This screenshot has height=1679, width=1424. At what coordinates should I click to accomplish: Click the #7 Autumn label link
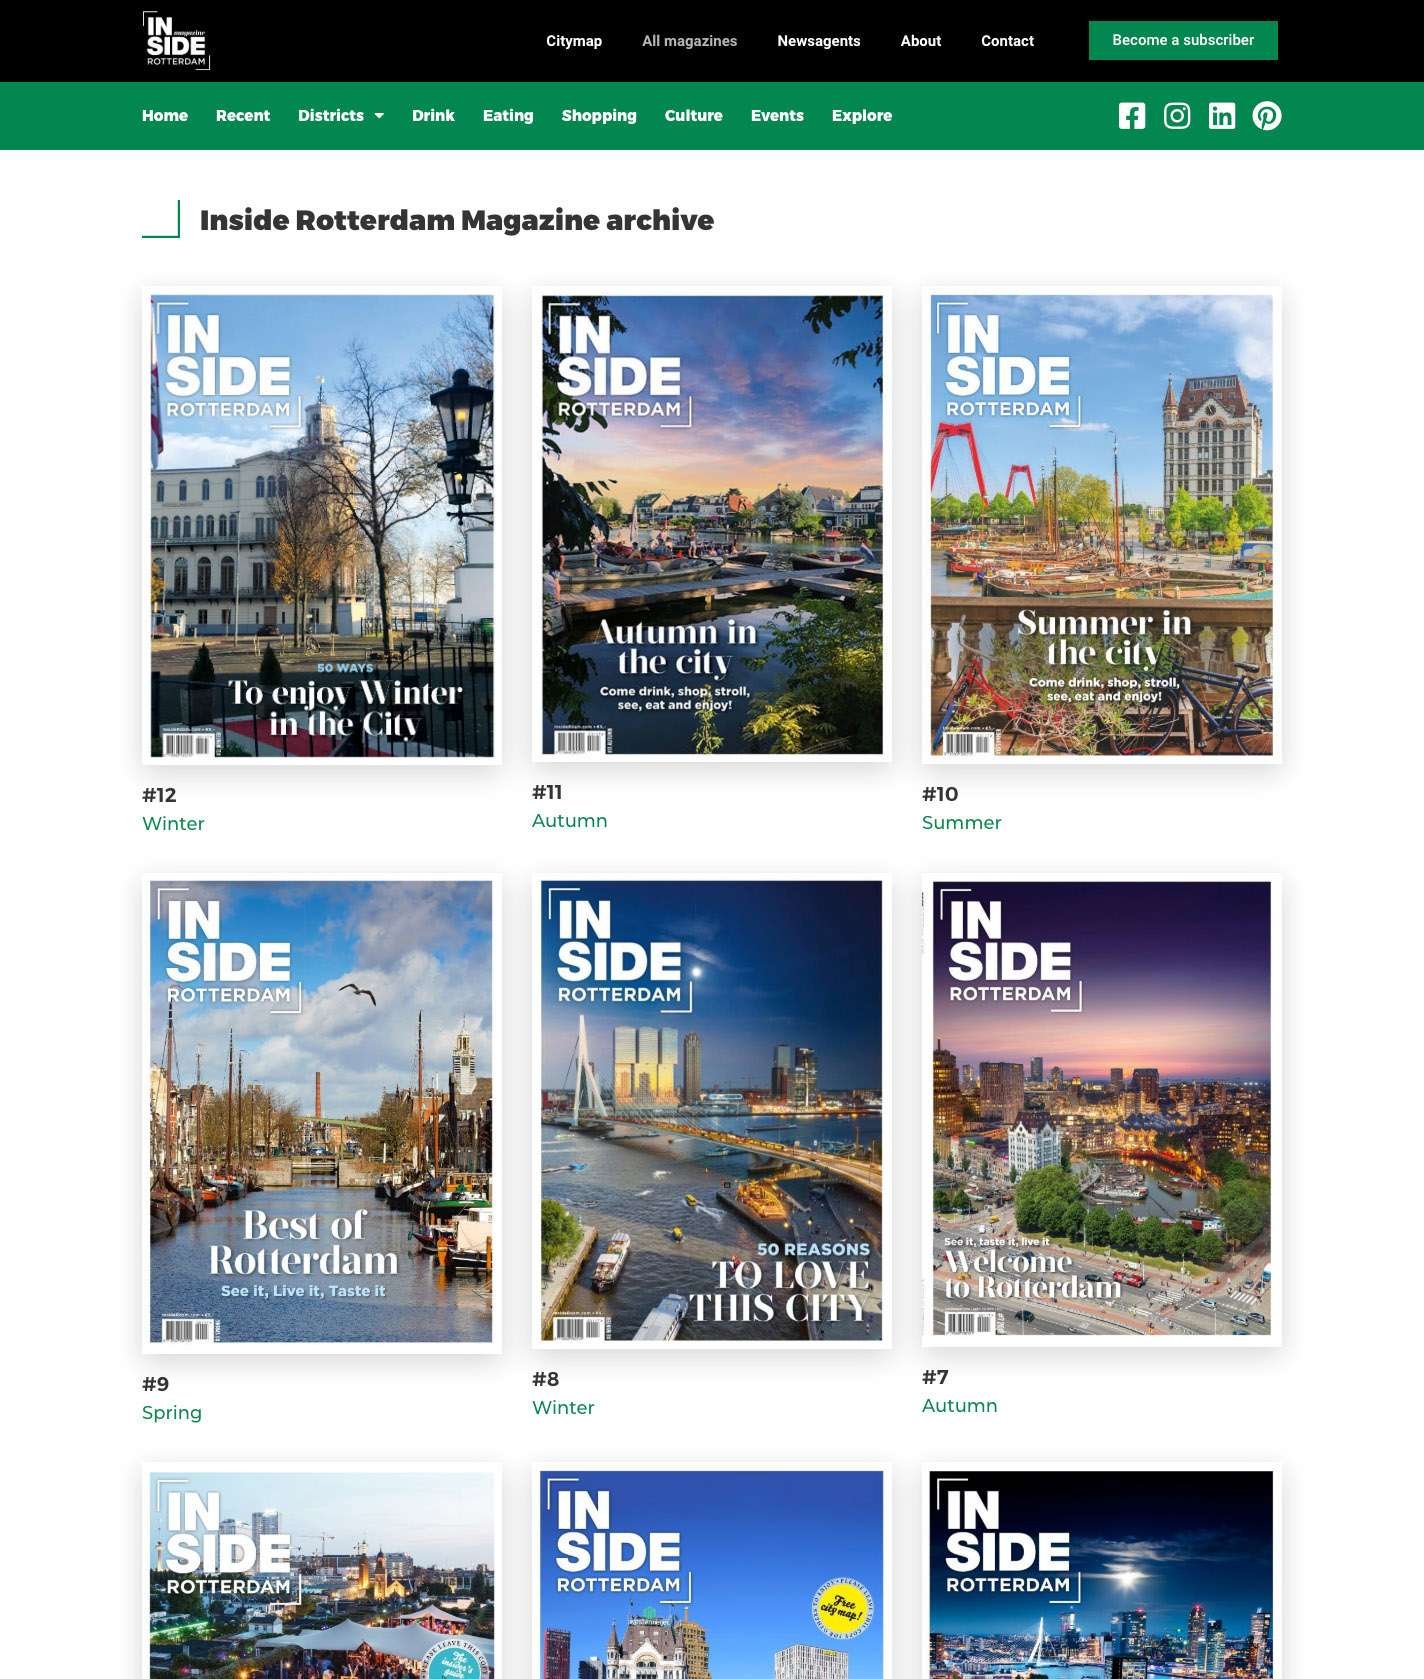tap(959, 1405)
